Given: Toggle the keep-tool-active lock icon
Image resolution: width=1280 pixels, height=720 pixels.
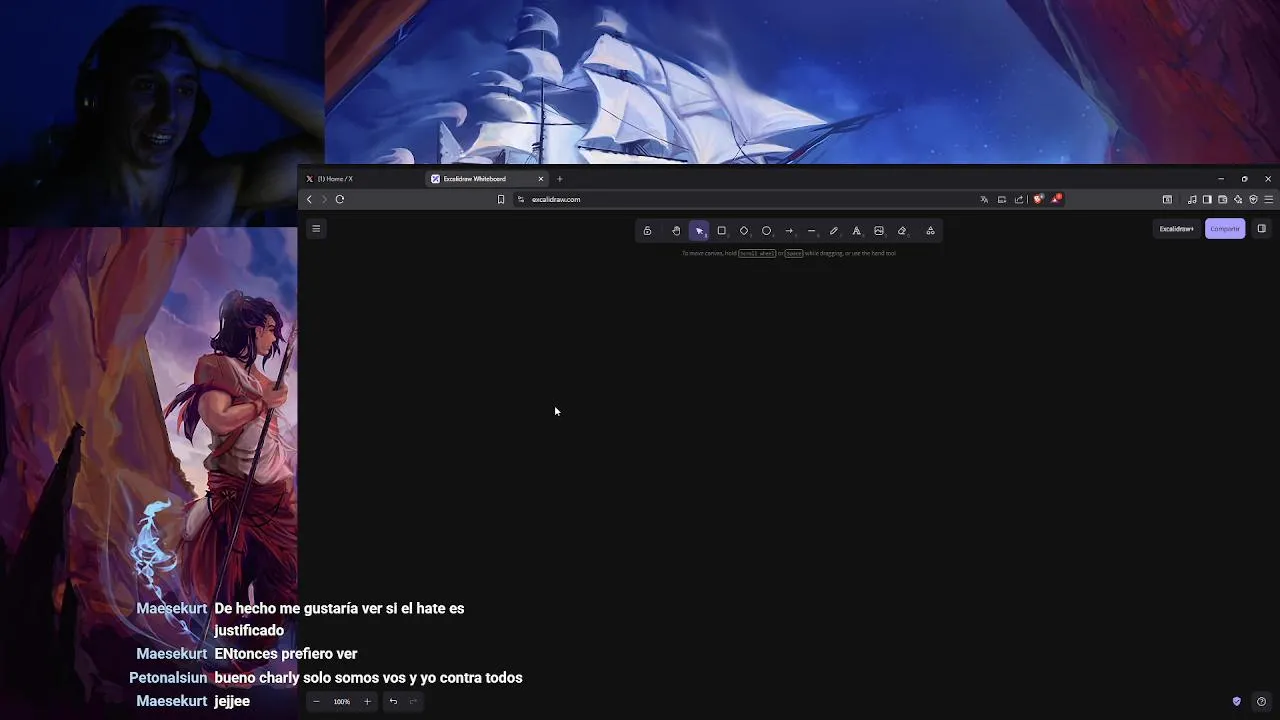Looking at the screenshot, I should click(x=647, y=231).
